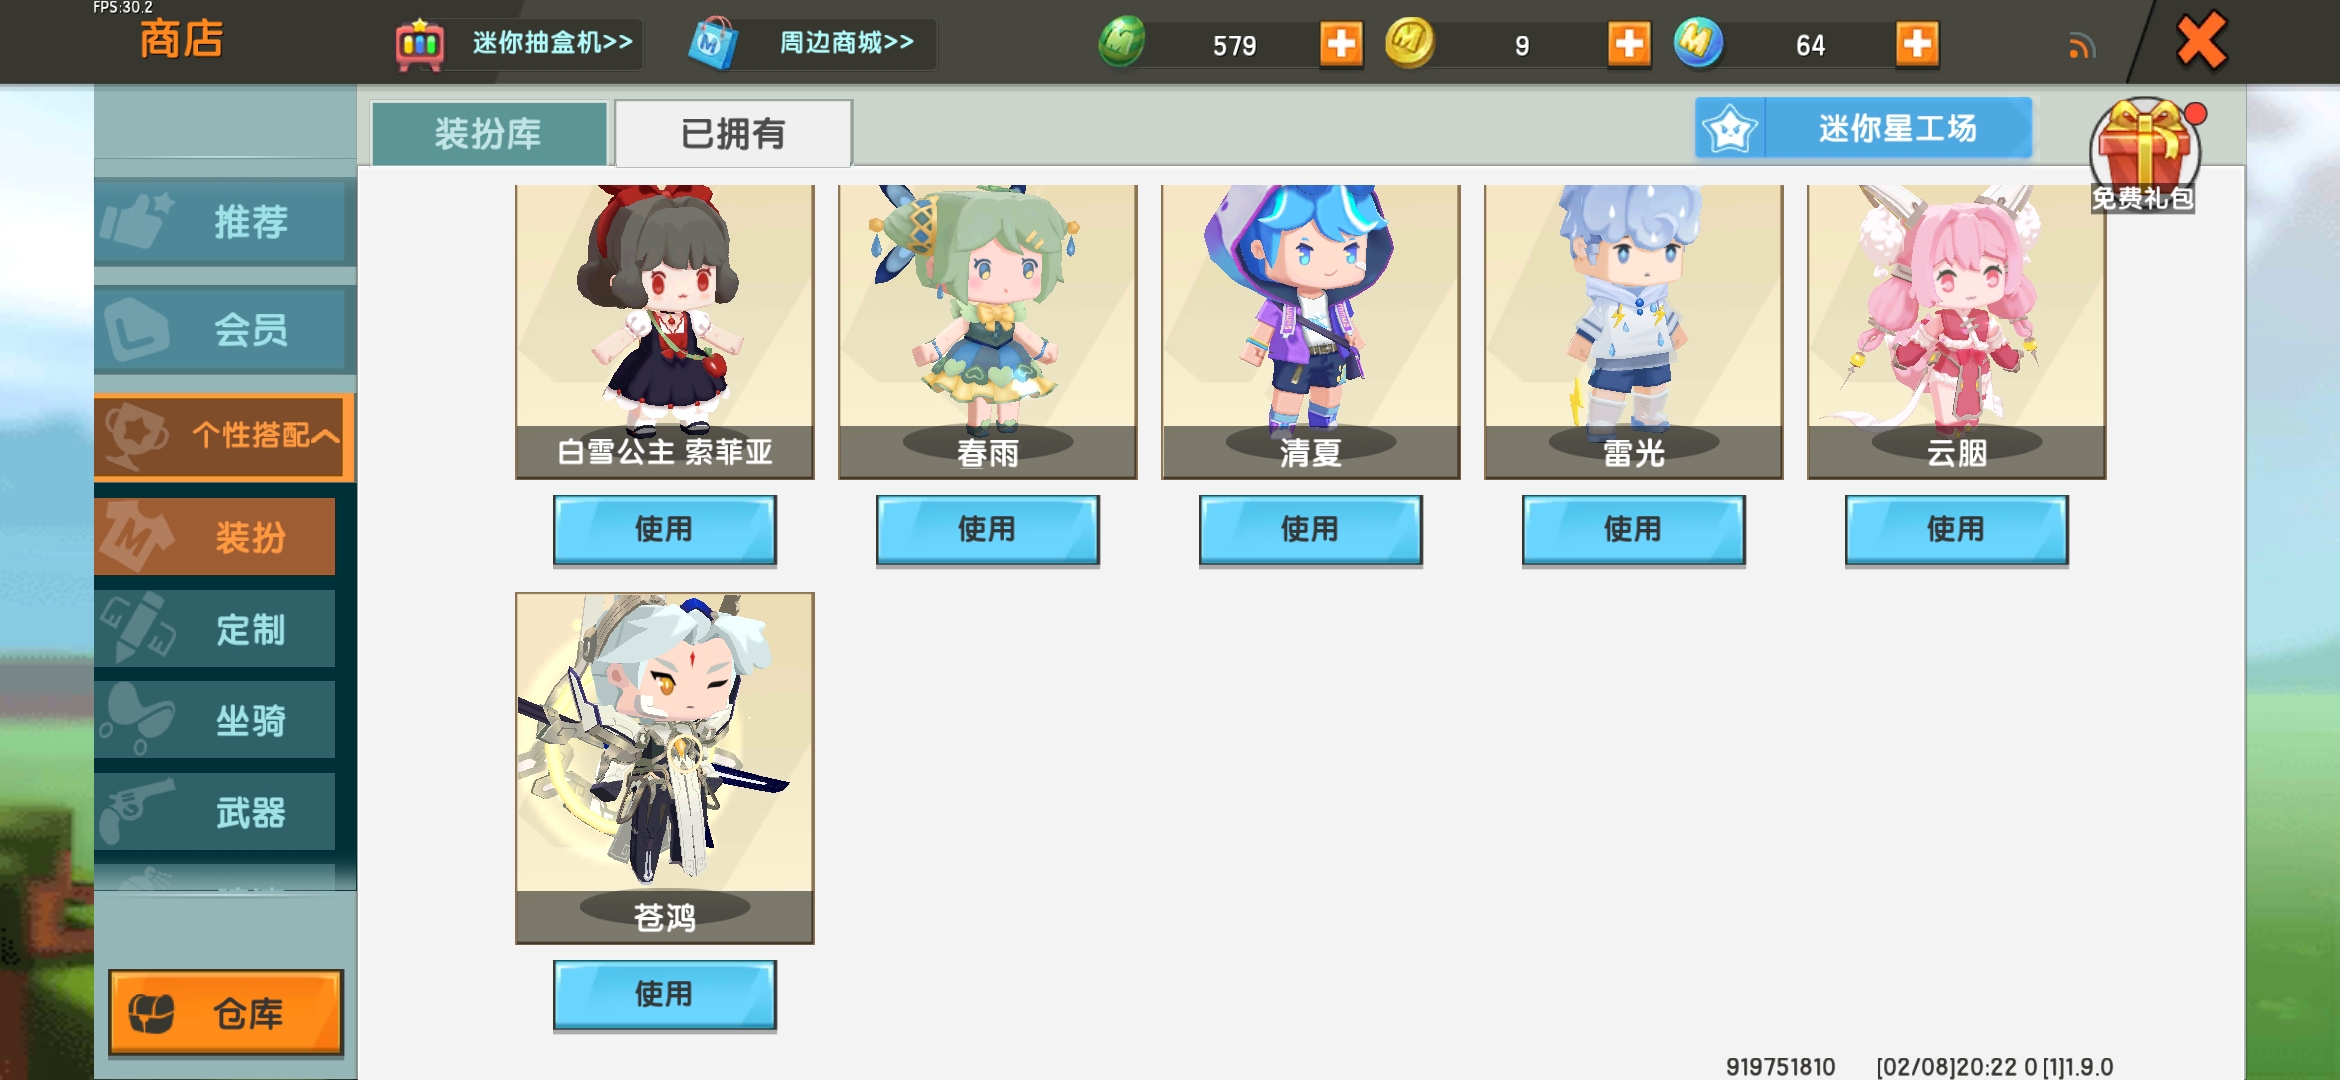Select the 云胭 character thumbnail

point(1956,331)
